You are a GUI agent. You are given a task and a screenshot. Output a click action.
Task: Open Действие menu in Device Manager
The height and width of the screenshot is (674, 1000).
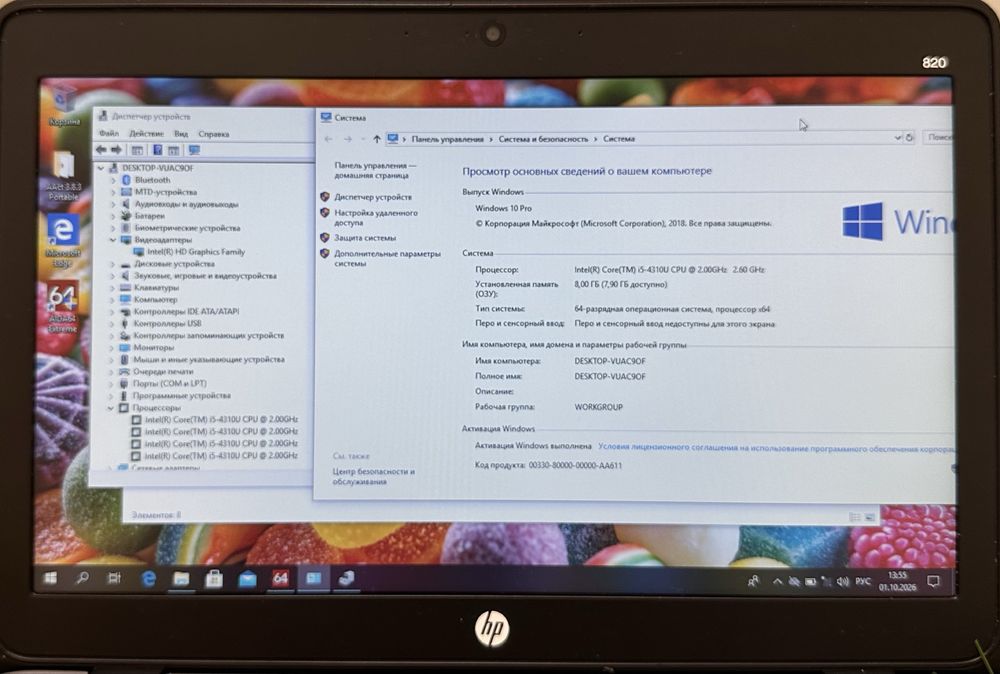point(146,134)
